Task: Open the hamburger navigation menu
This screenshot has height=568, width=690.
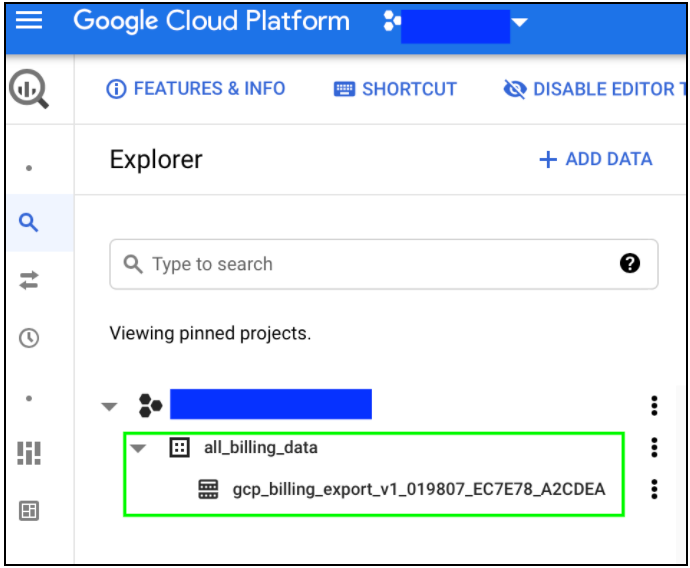Action: pos(29,20)
